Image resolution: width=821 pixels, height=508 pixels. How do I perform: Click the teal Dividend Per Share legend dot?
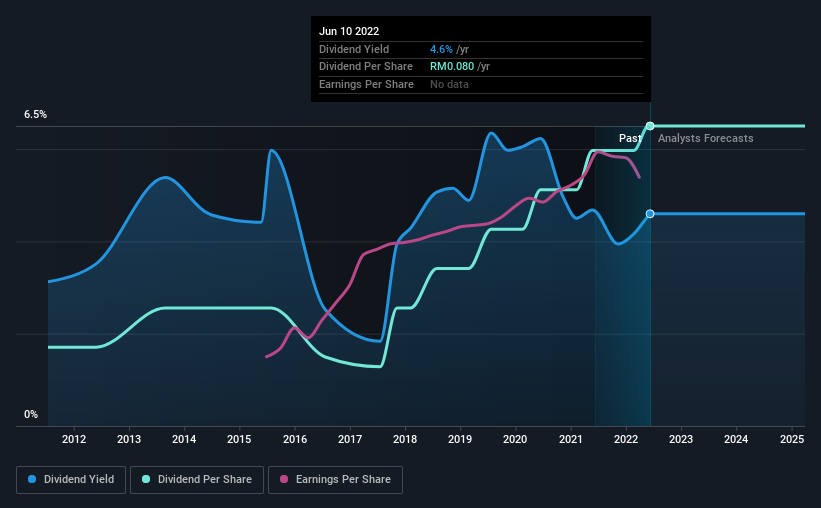[x=146, y=479]
